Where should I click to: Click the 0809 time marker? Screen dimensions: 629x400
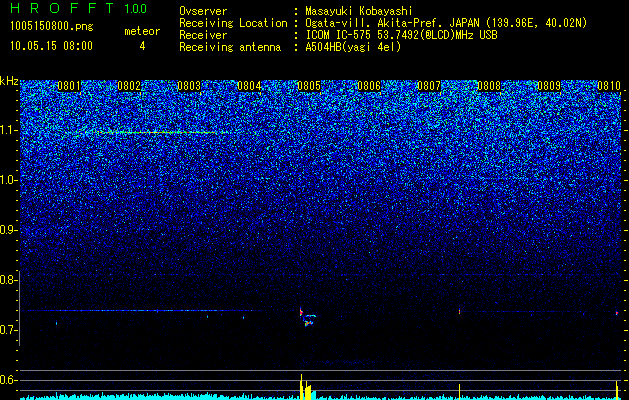point(549,86)
